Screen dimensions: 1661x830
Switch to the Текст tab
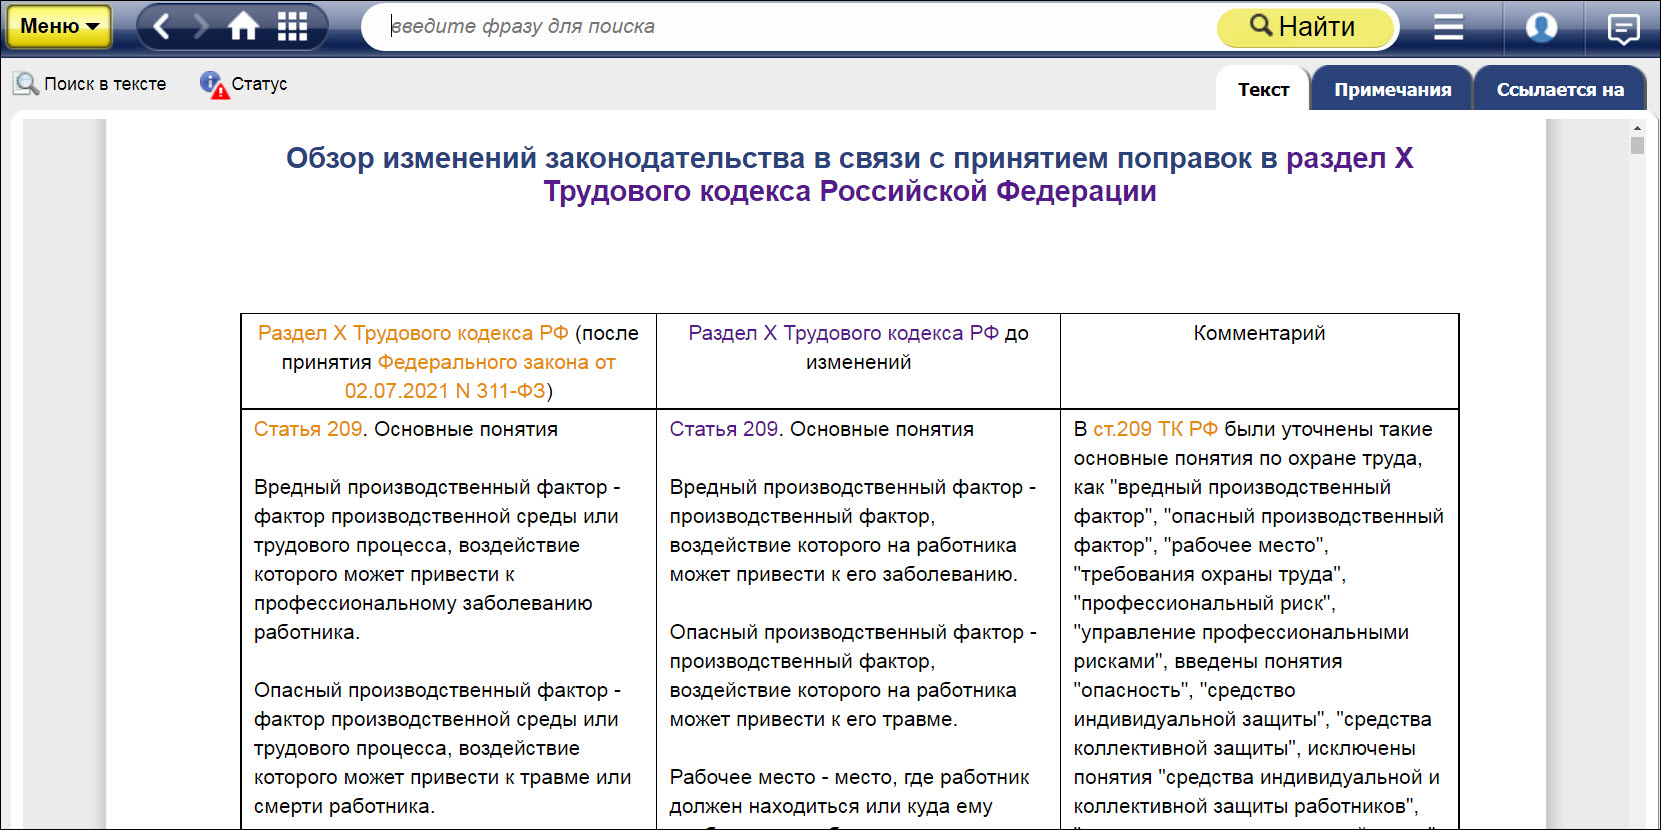(1263, 90)
